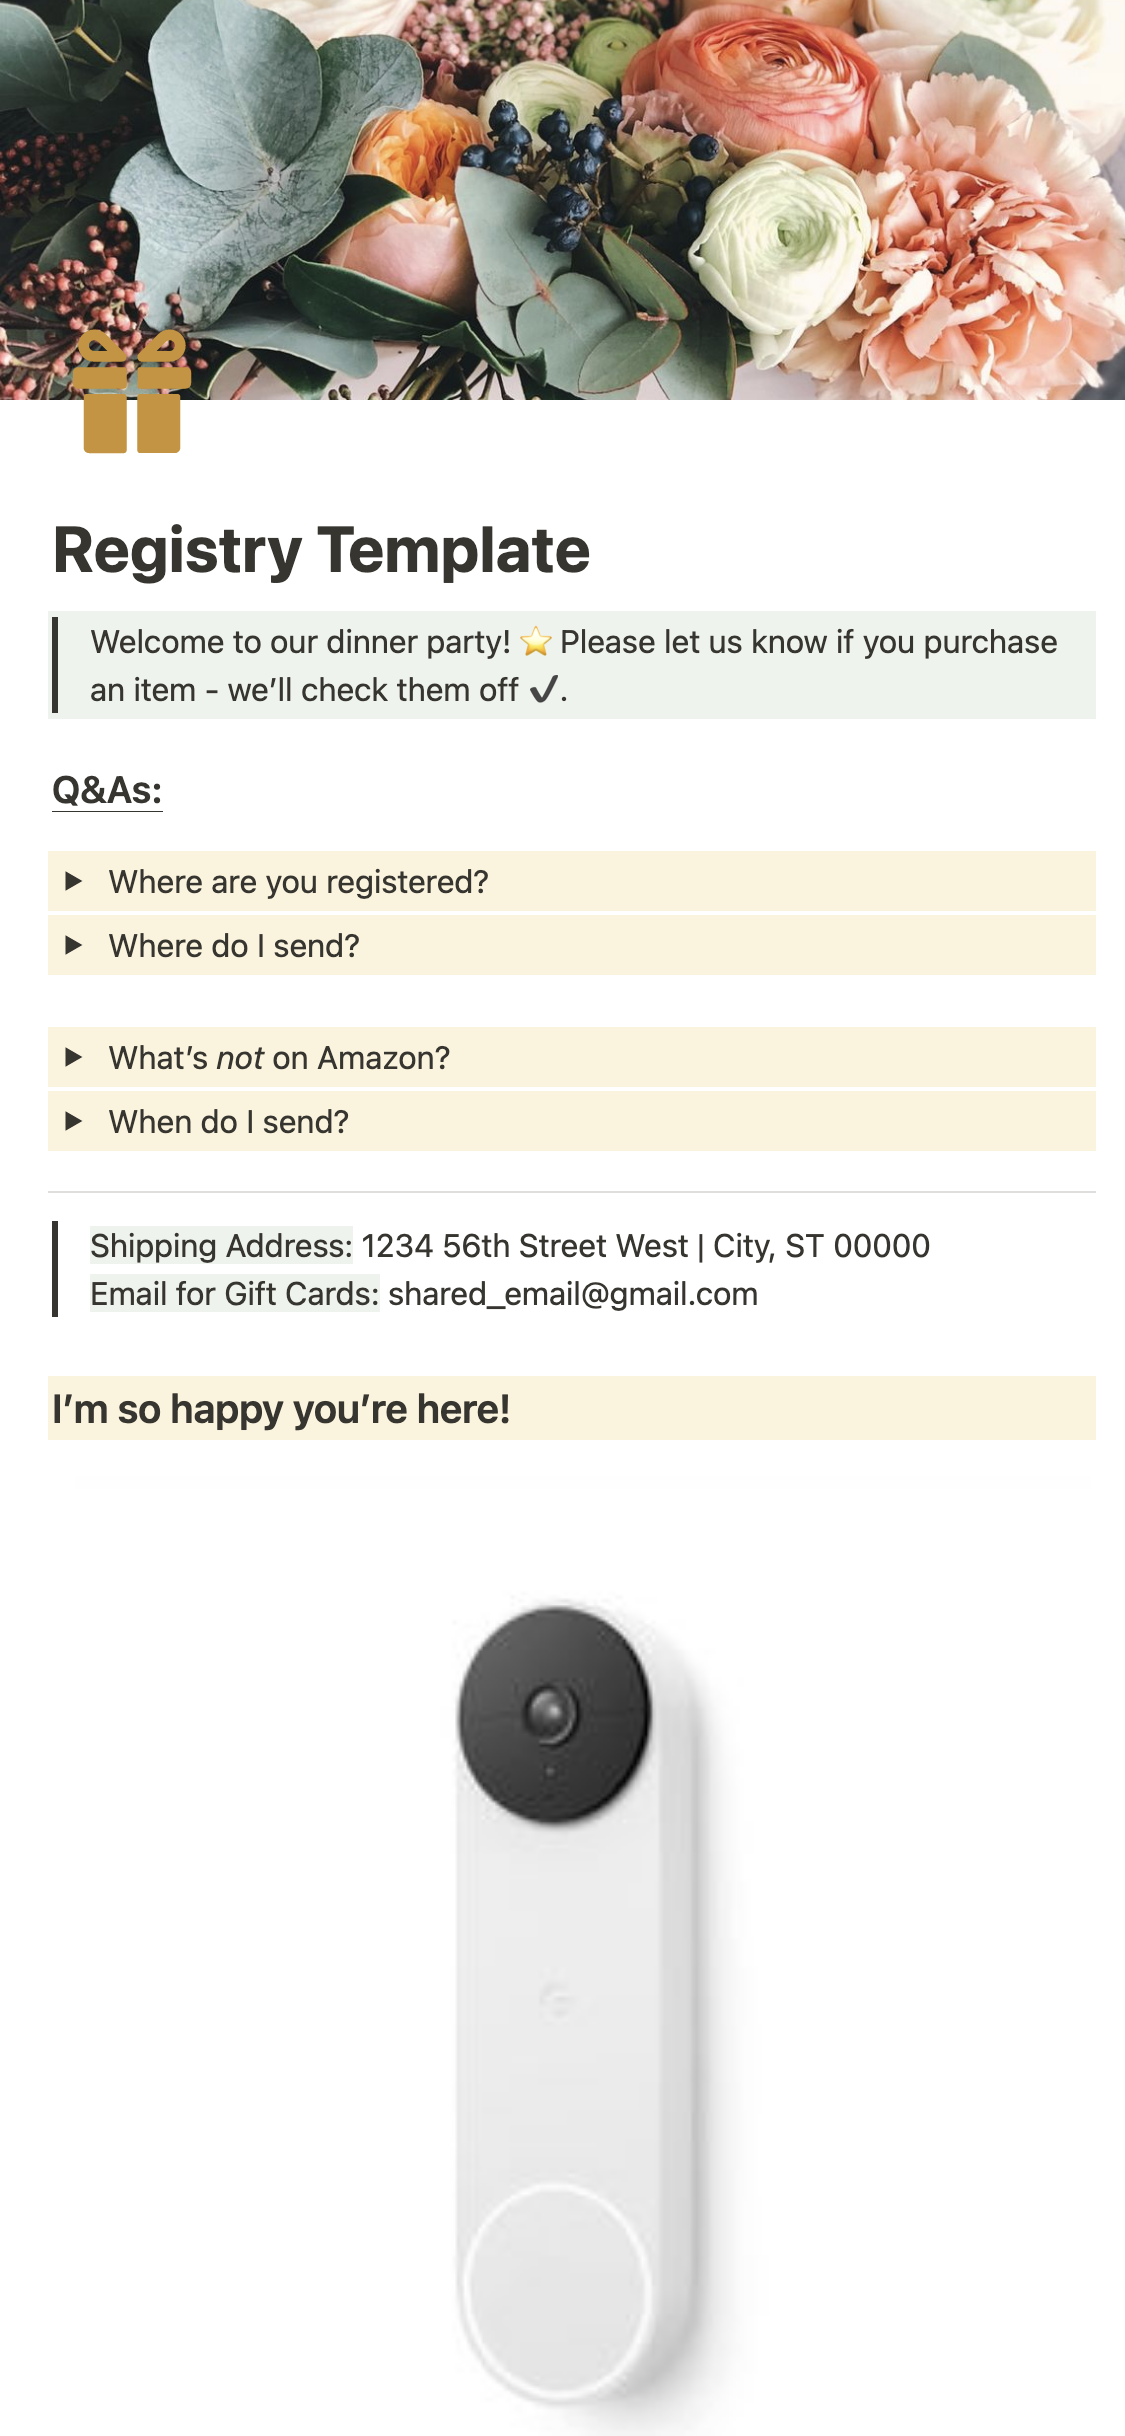Image resolution: width=1125 pixels, height=2436 pixels.
Task: Expand the "Where do I send?" toggle arrow
Action: pyautogui.click(x=73, y=945)
